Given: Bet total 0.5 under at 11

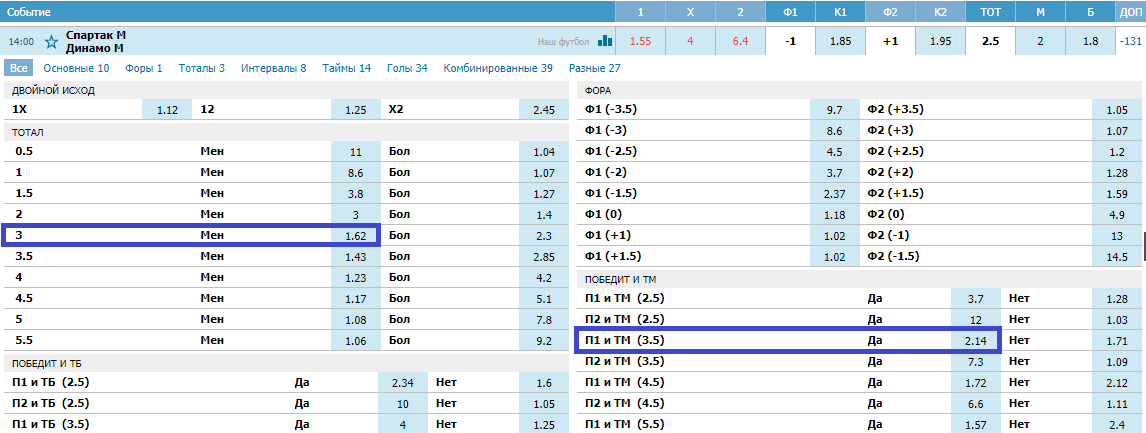Looking at the screenshot, I should [x=356, y=152].
